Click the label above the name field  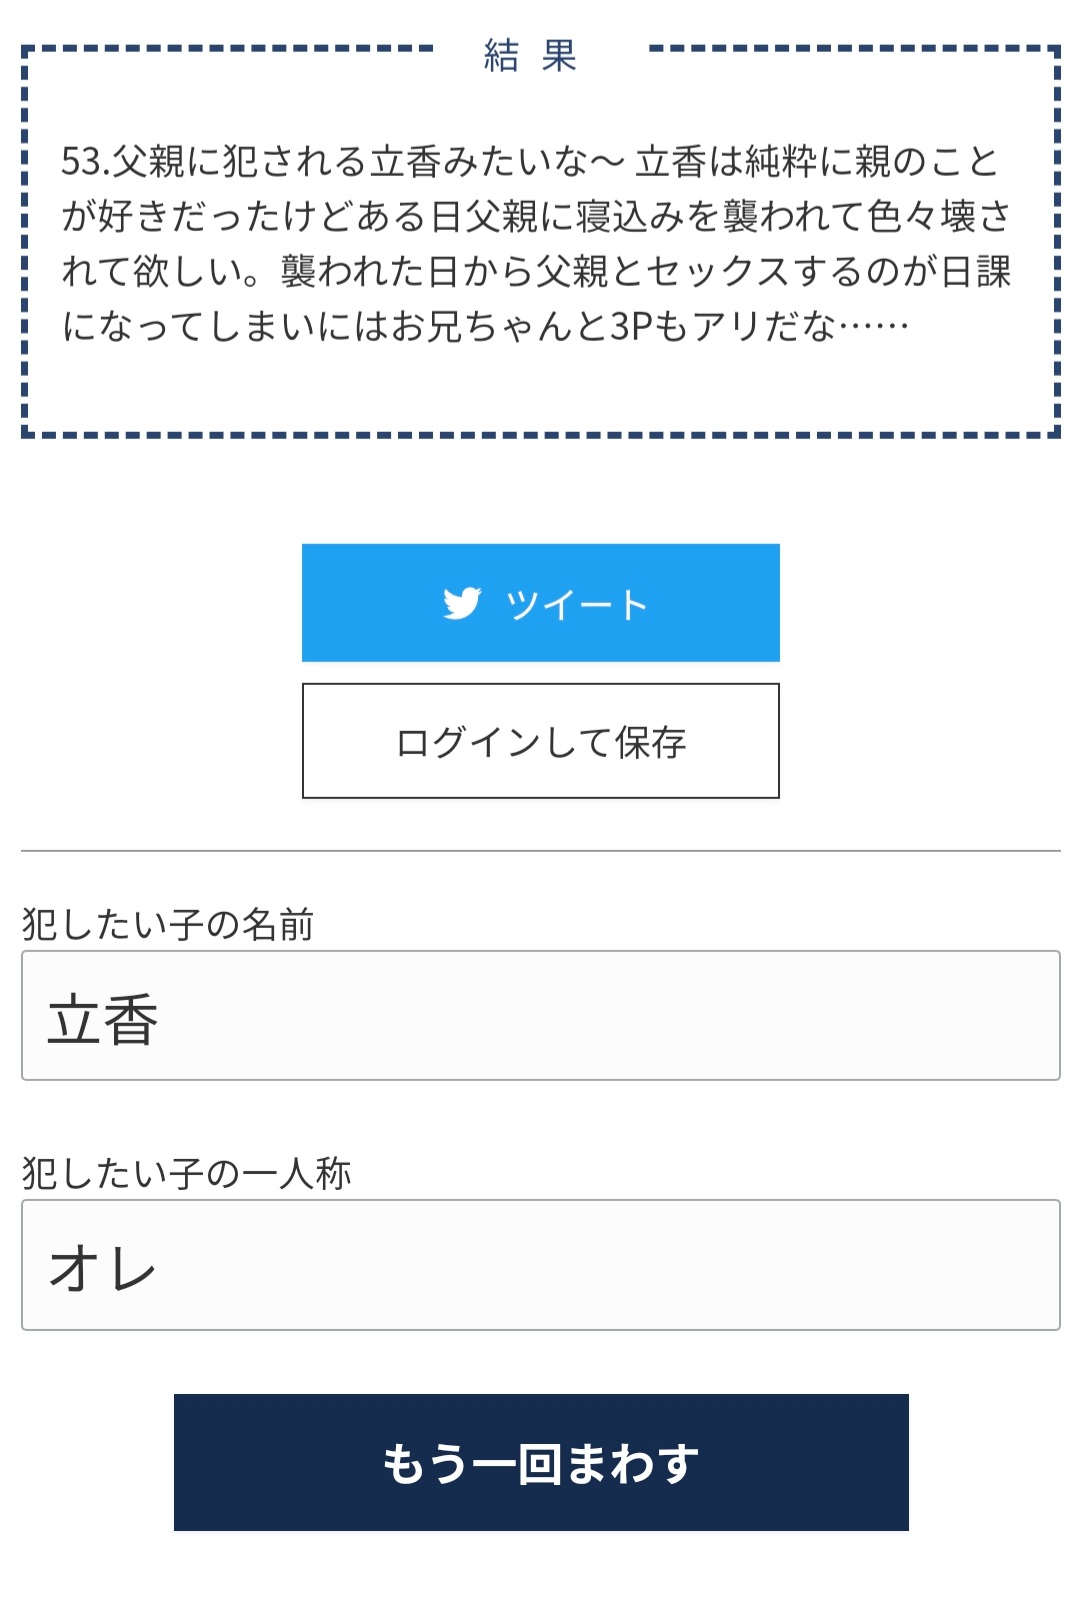tap(168, 925)
